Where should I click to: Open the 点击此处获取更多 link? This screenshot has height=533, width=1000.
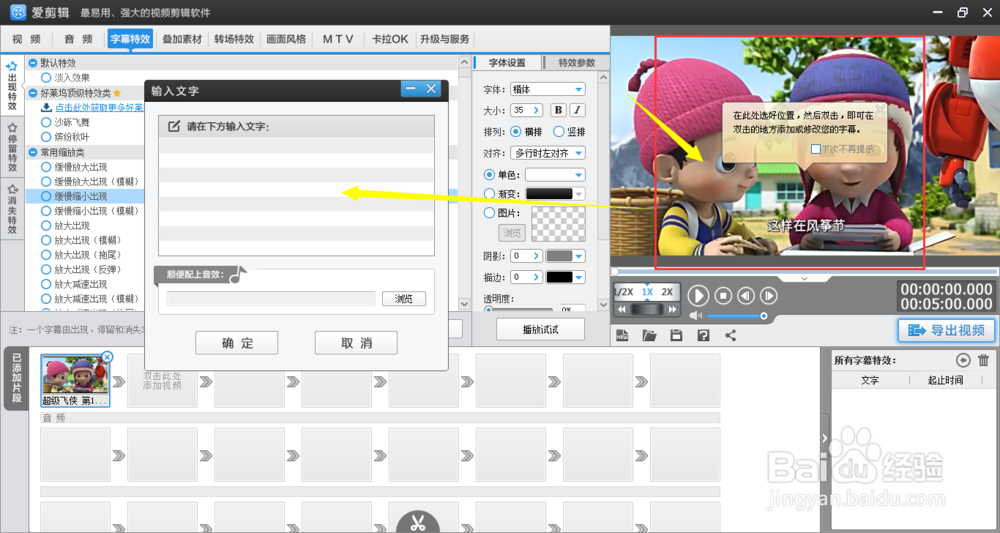99,108
